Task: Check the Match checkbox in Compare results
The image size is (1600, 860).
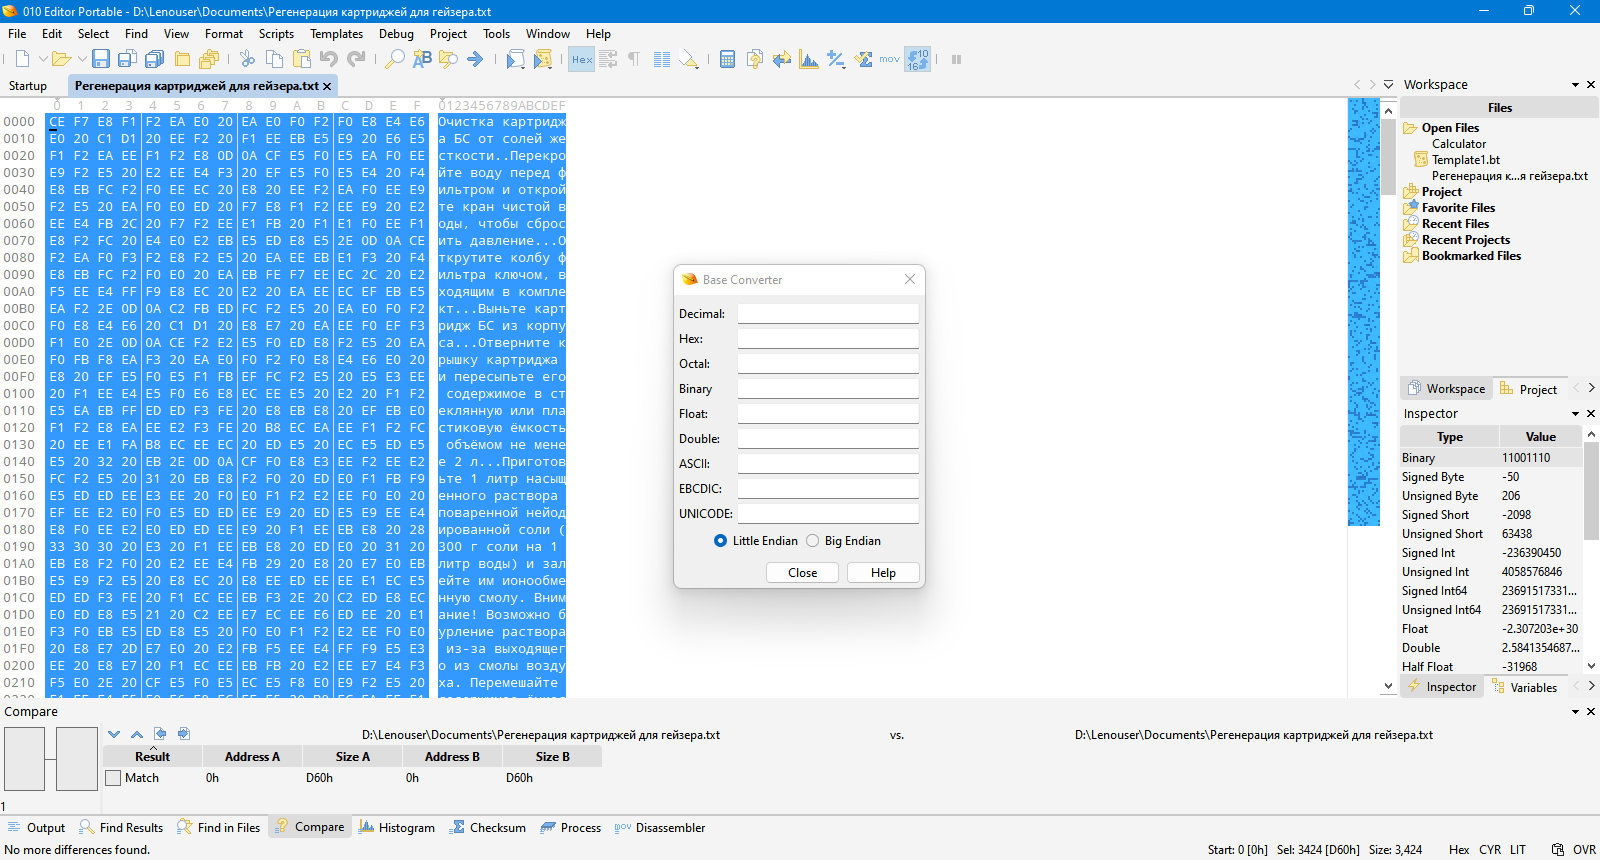Action: pyautogui.click(x=113, y=778)
